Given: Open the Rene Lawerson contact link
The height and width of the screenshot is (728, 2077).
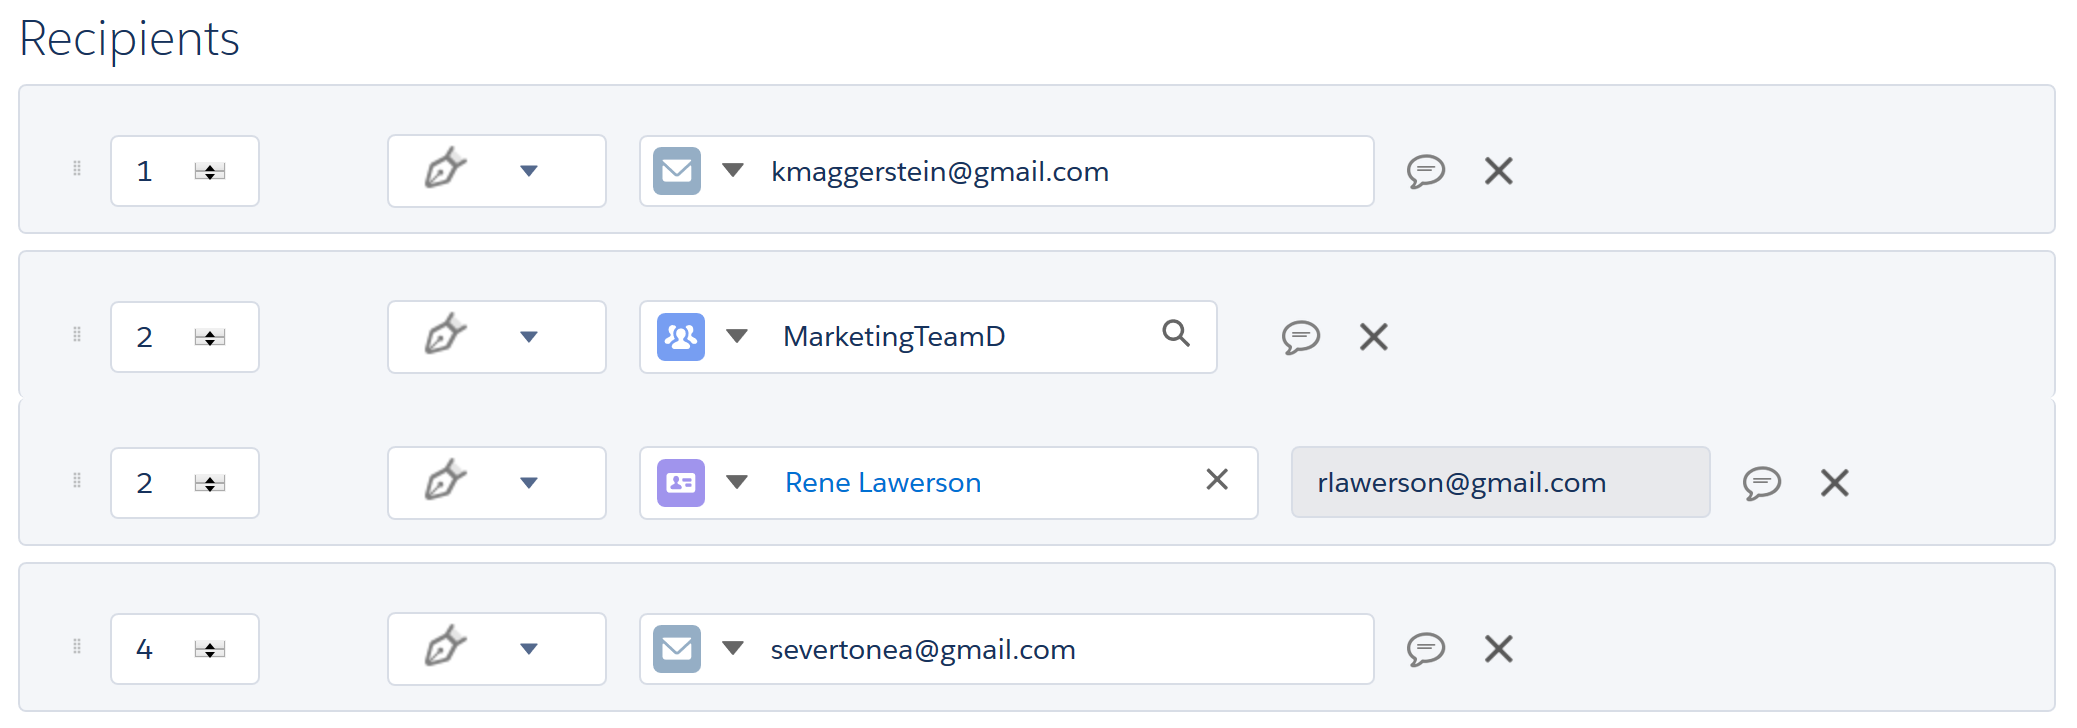Looking at the screenshot, I should pos(883,483).
